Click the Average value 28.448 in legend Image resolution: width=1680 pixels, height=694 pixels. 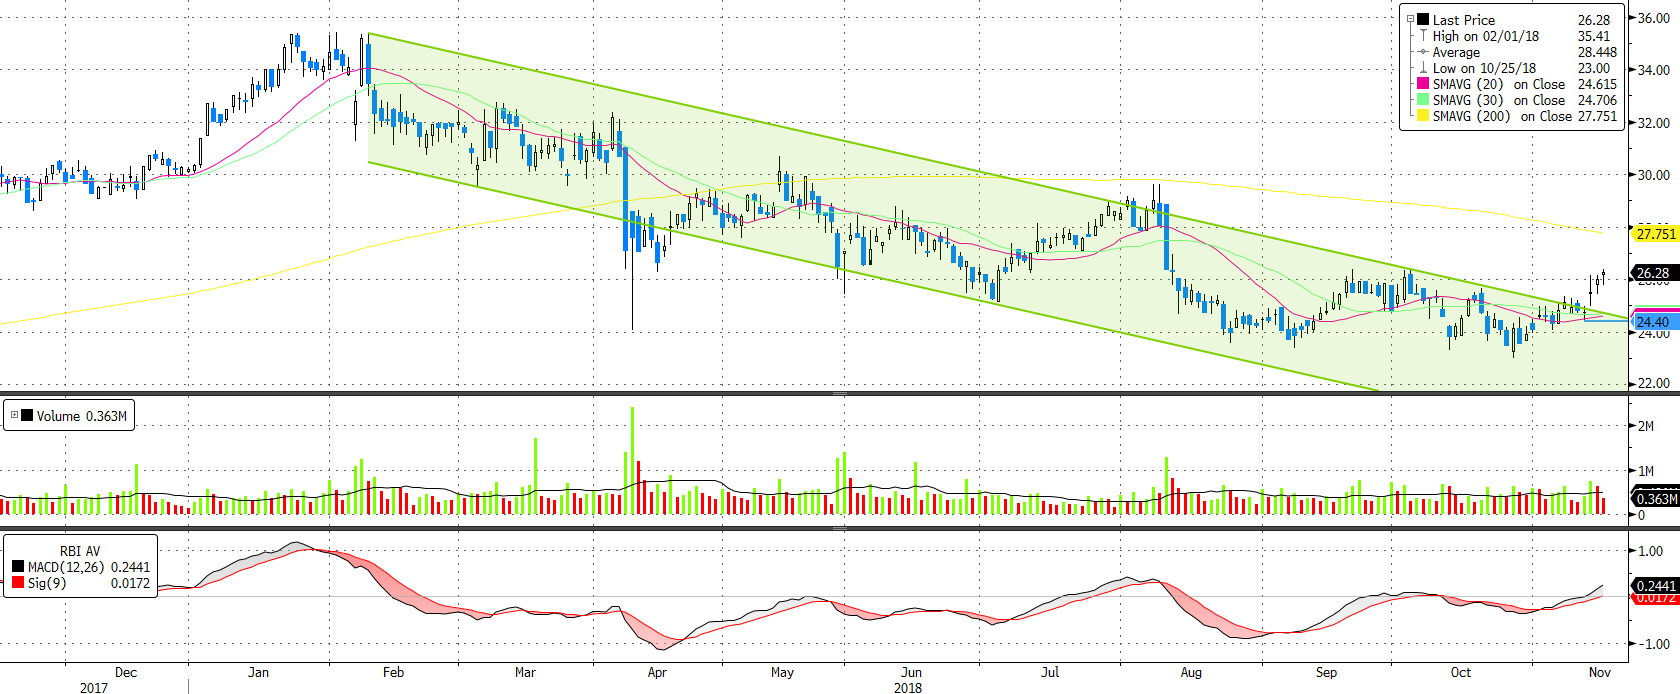(1597, 52)
